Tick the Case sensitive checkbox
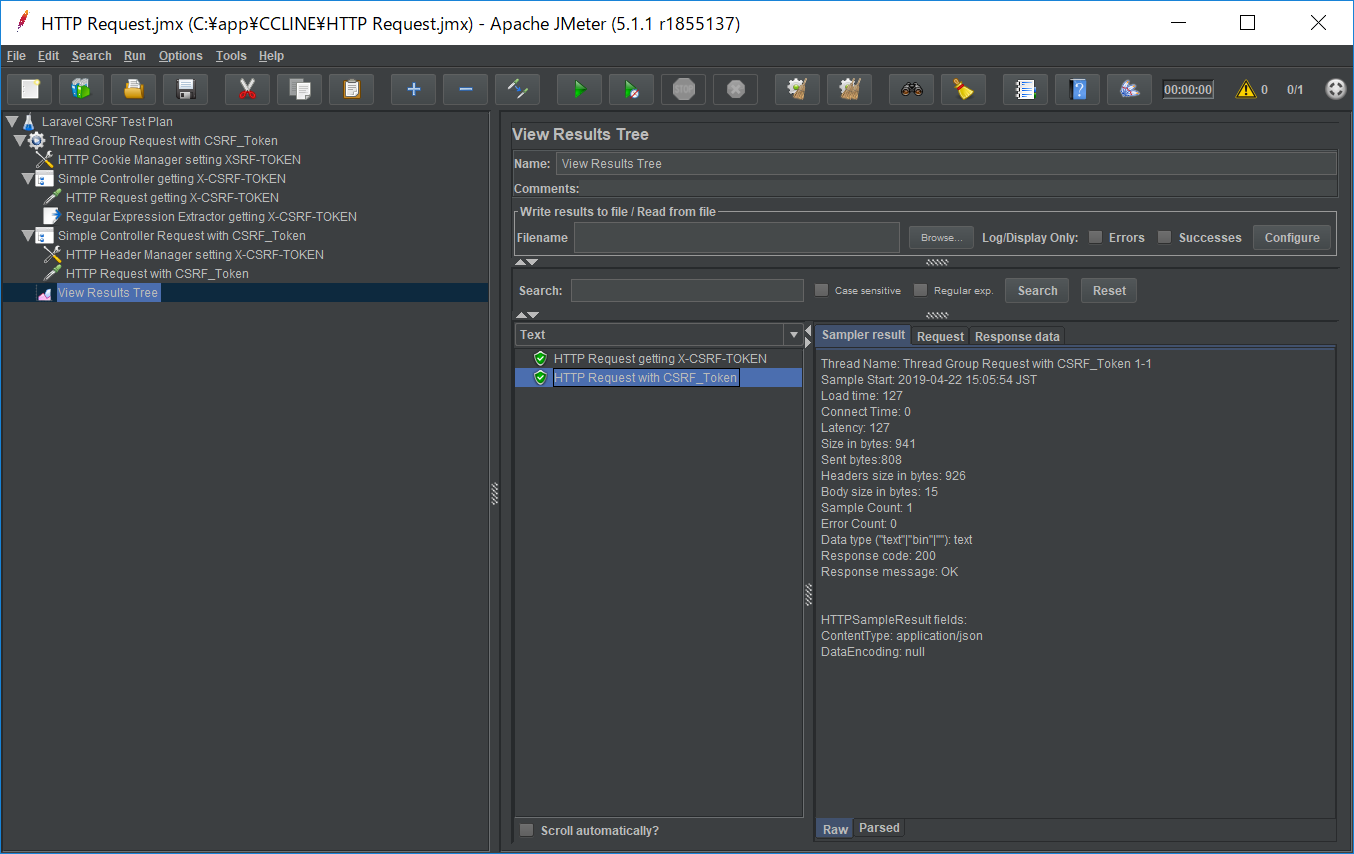Viewport: 1354px width, 854px height. (821, 290)
